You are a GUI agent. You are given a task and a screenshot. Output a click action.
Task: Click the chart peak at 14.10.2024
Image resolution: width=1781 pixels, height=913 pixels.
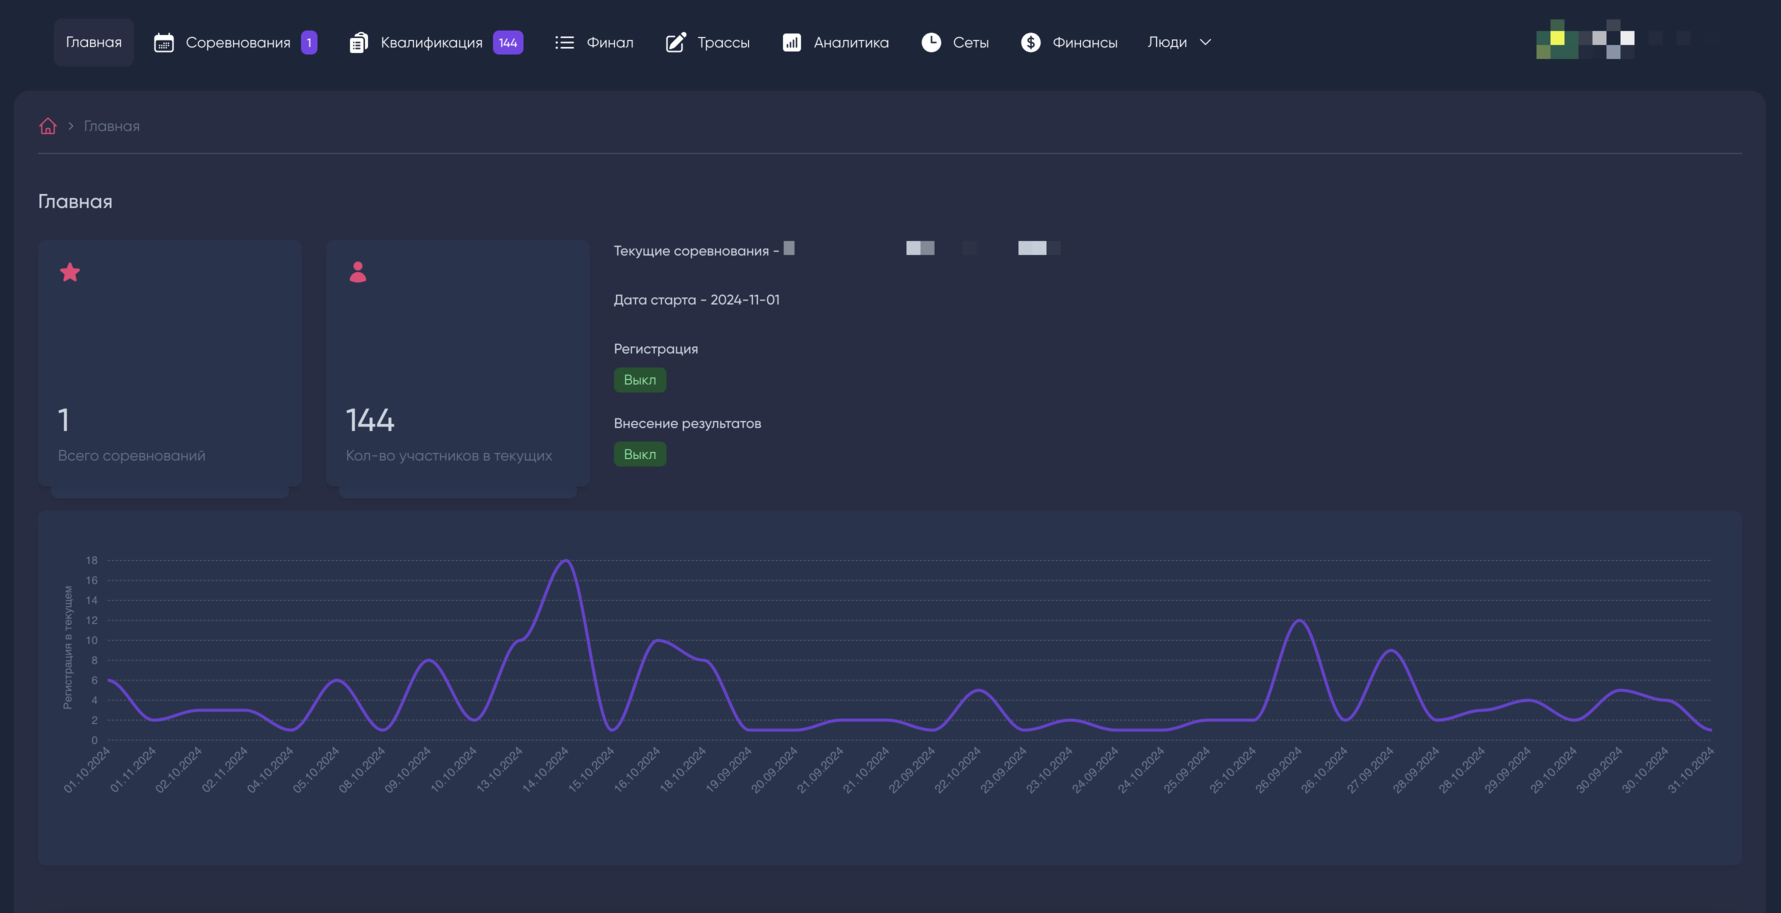click(x=567, y=560)
